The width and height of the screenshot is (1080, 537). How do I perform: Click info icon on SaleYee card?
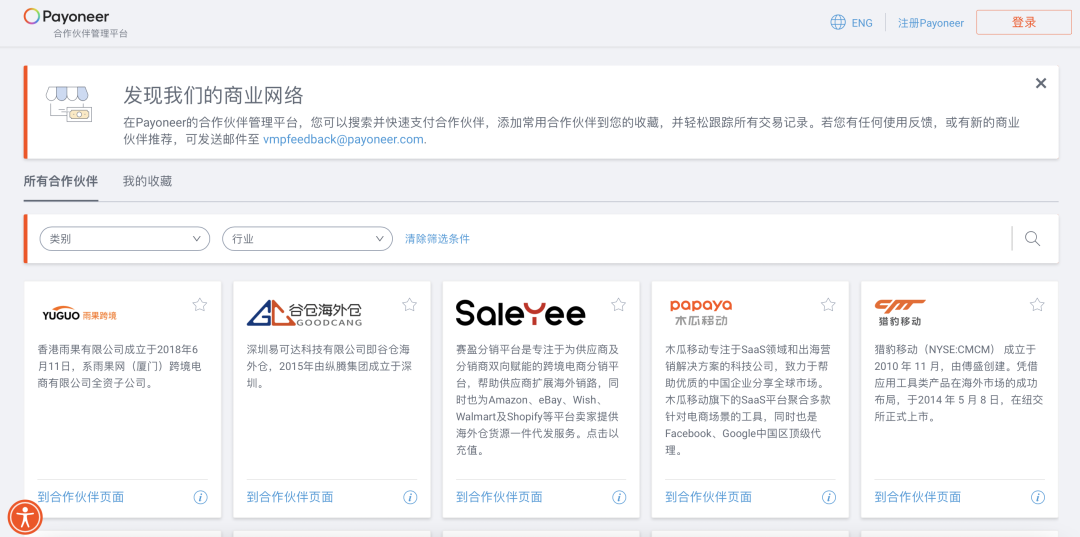(x=619, y=497)
